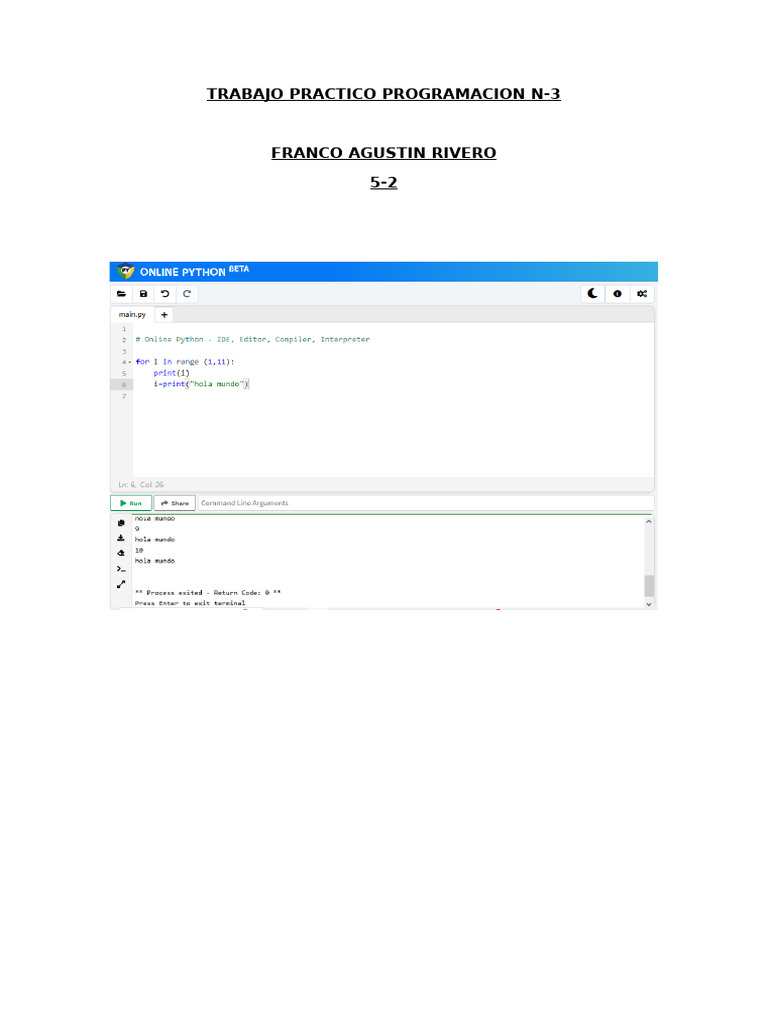Image resolution: width=768 pixels, height=1024 pixels.
Task: Open the info icon
Action: pyautogui.click(x=617, y=294)
